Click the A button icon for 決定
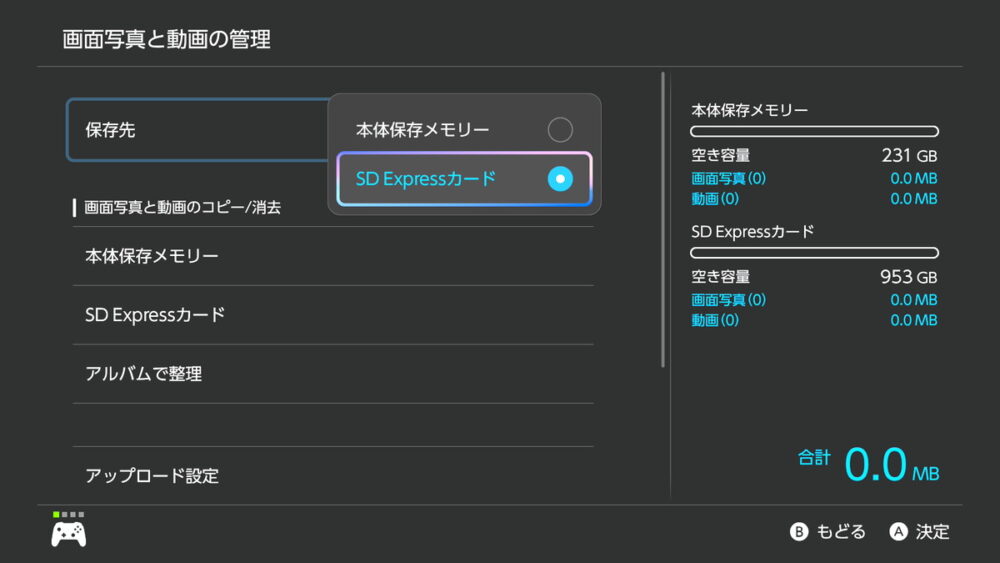 tap(898, 532)
